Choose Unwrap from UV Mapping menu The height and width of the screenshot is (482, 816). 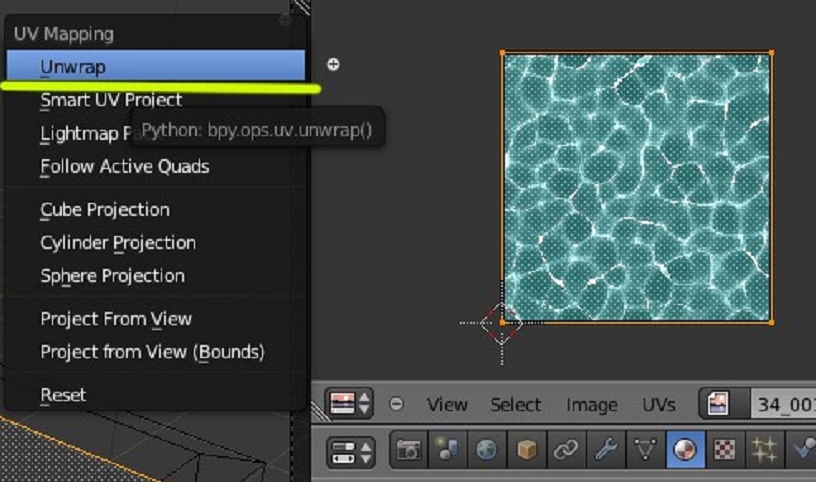[x=73, y=67]
